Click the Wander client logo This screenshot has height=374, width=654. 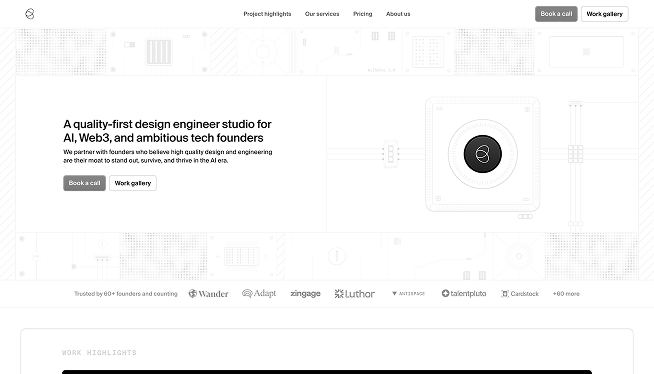tap(208, 294)
